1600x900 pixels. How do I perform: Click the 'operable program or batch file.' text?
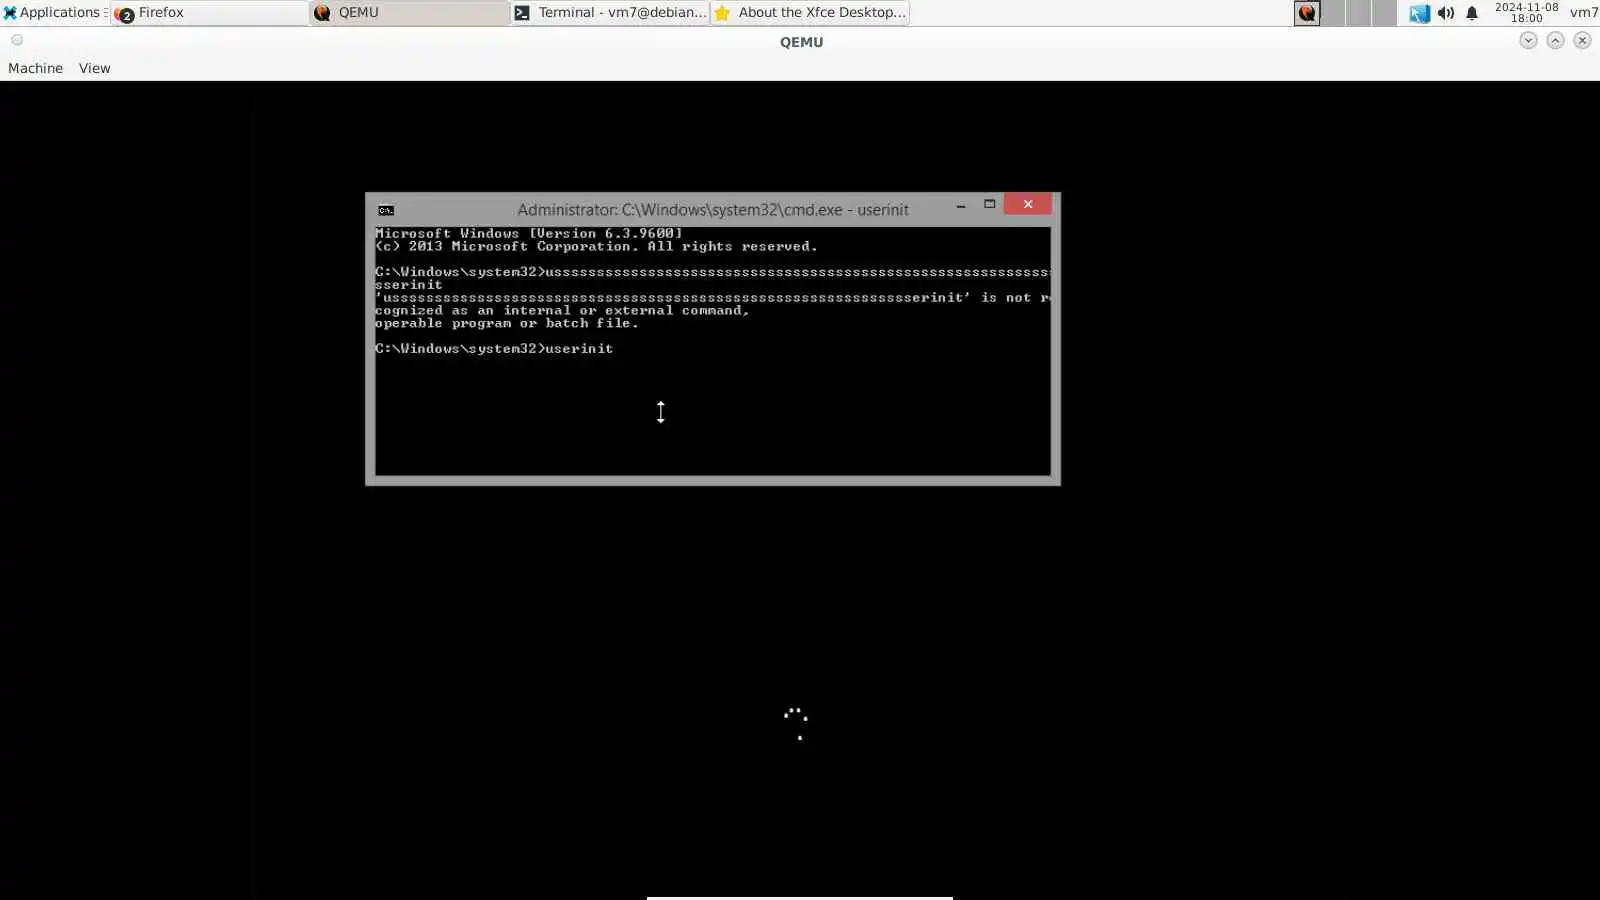(x=506, y=323)
